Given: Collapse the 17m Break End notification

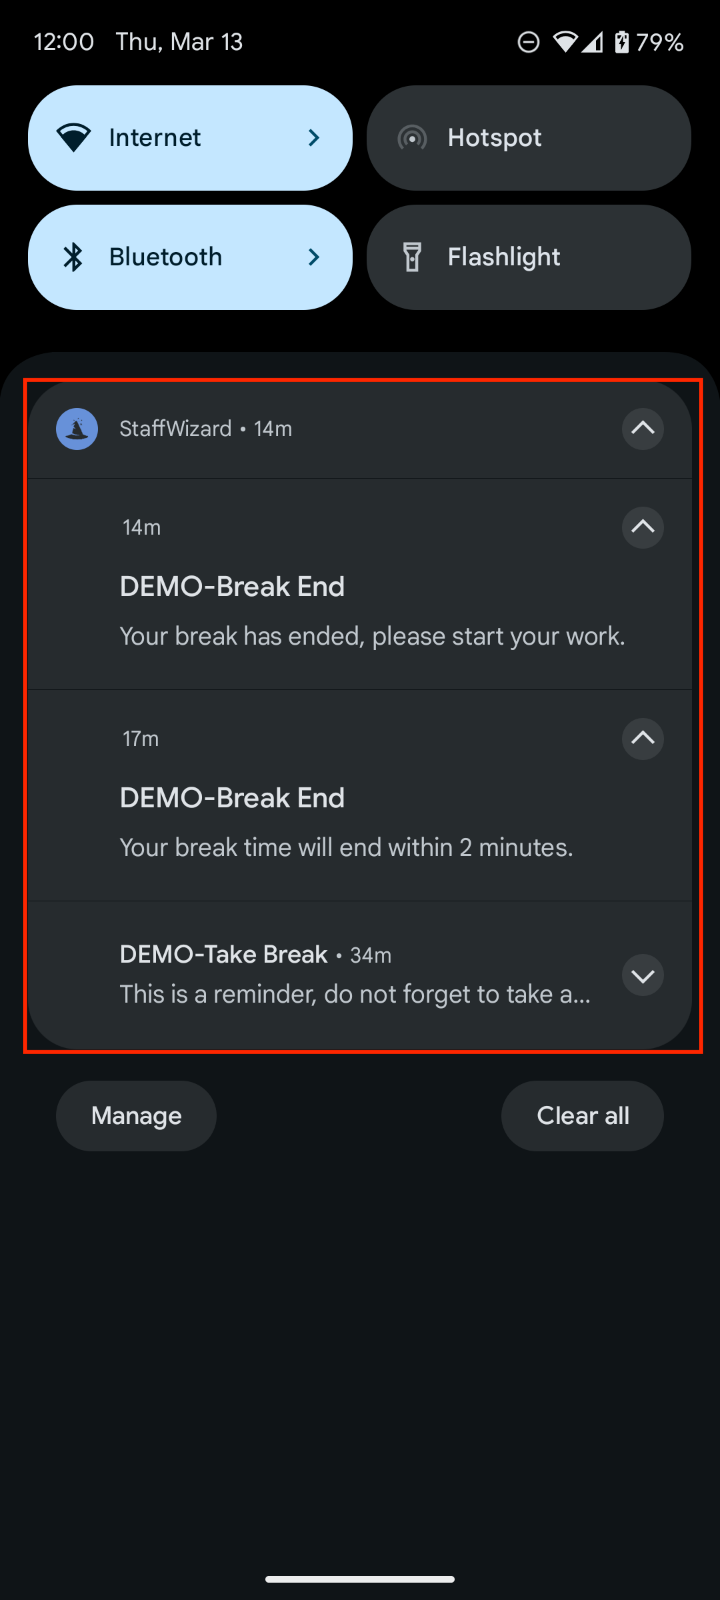Looking at the screenshot, I should [x=643, y=739].
